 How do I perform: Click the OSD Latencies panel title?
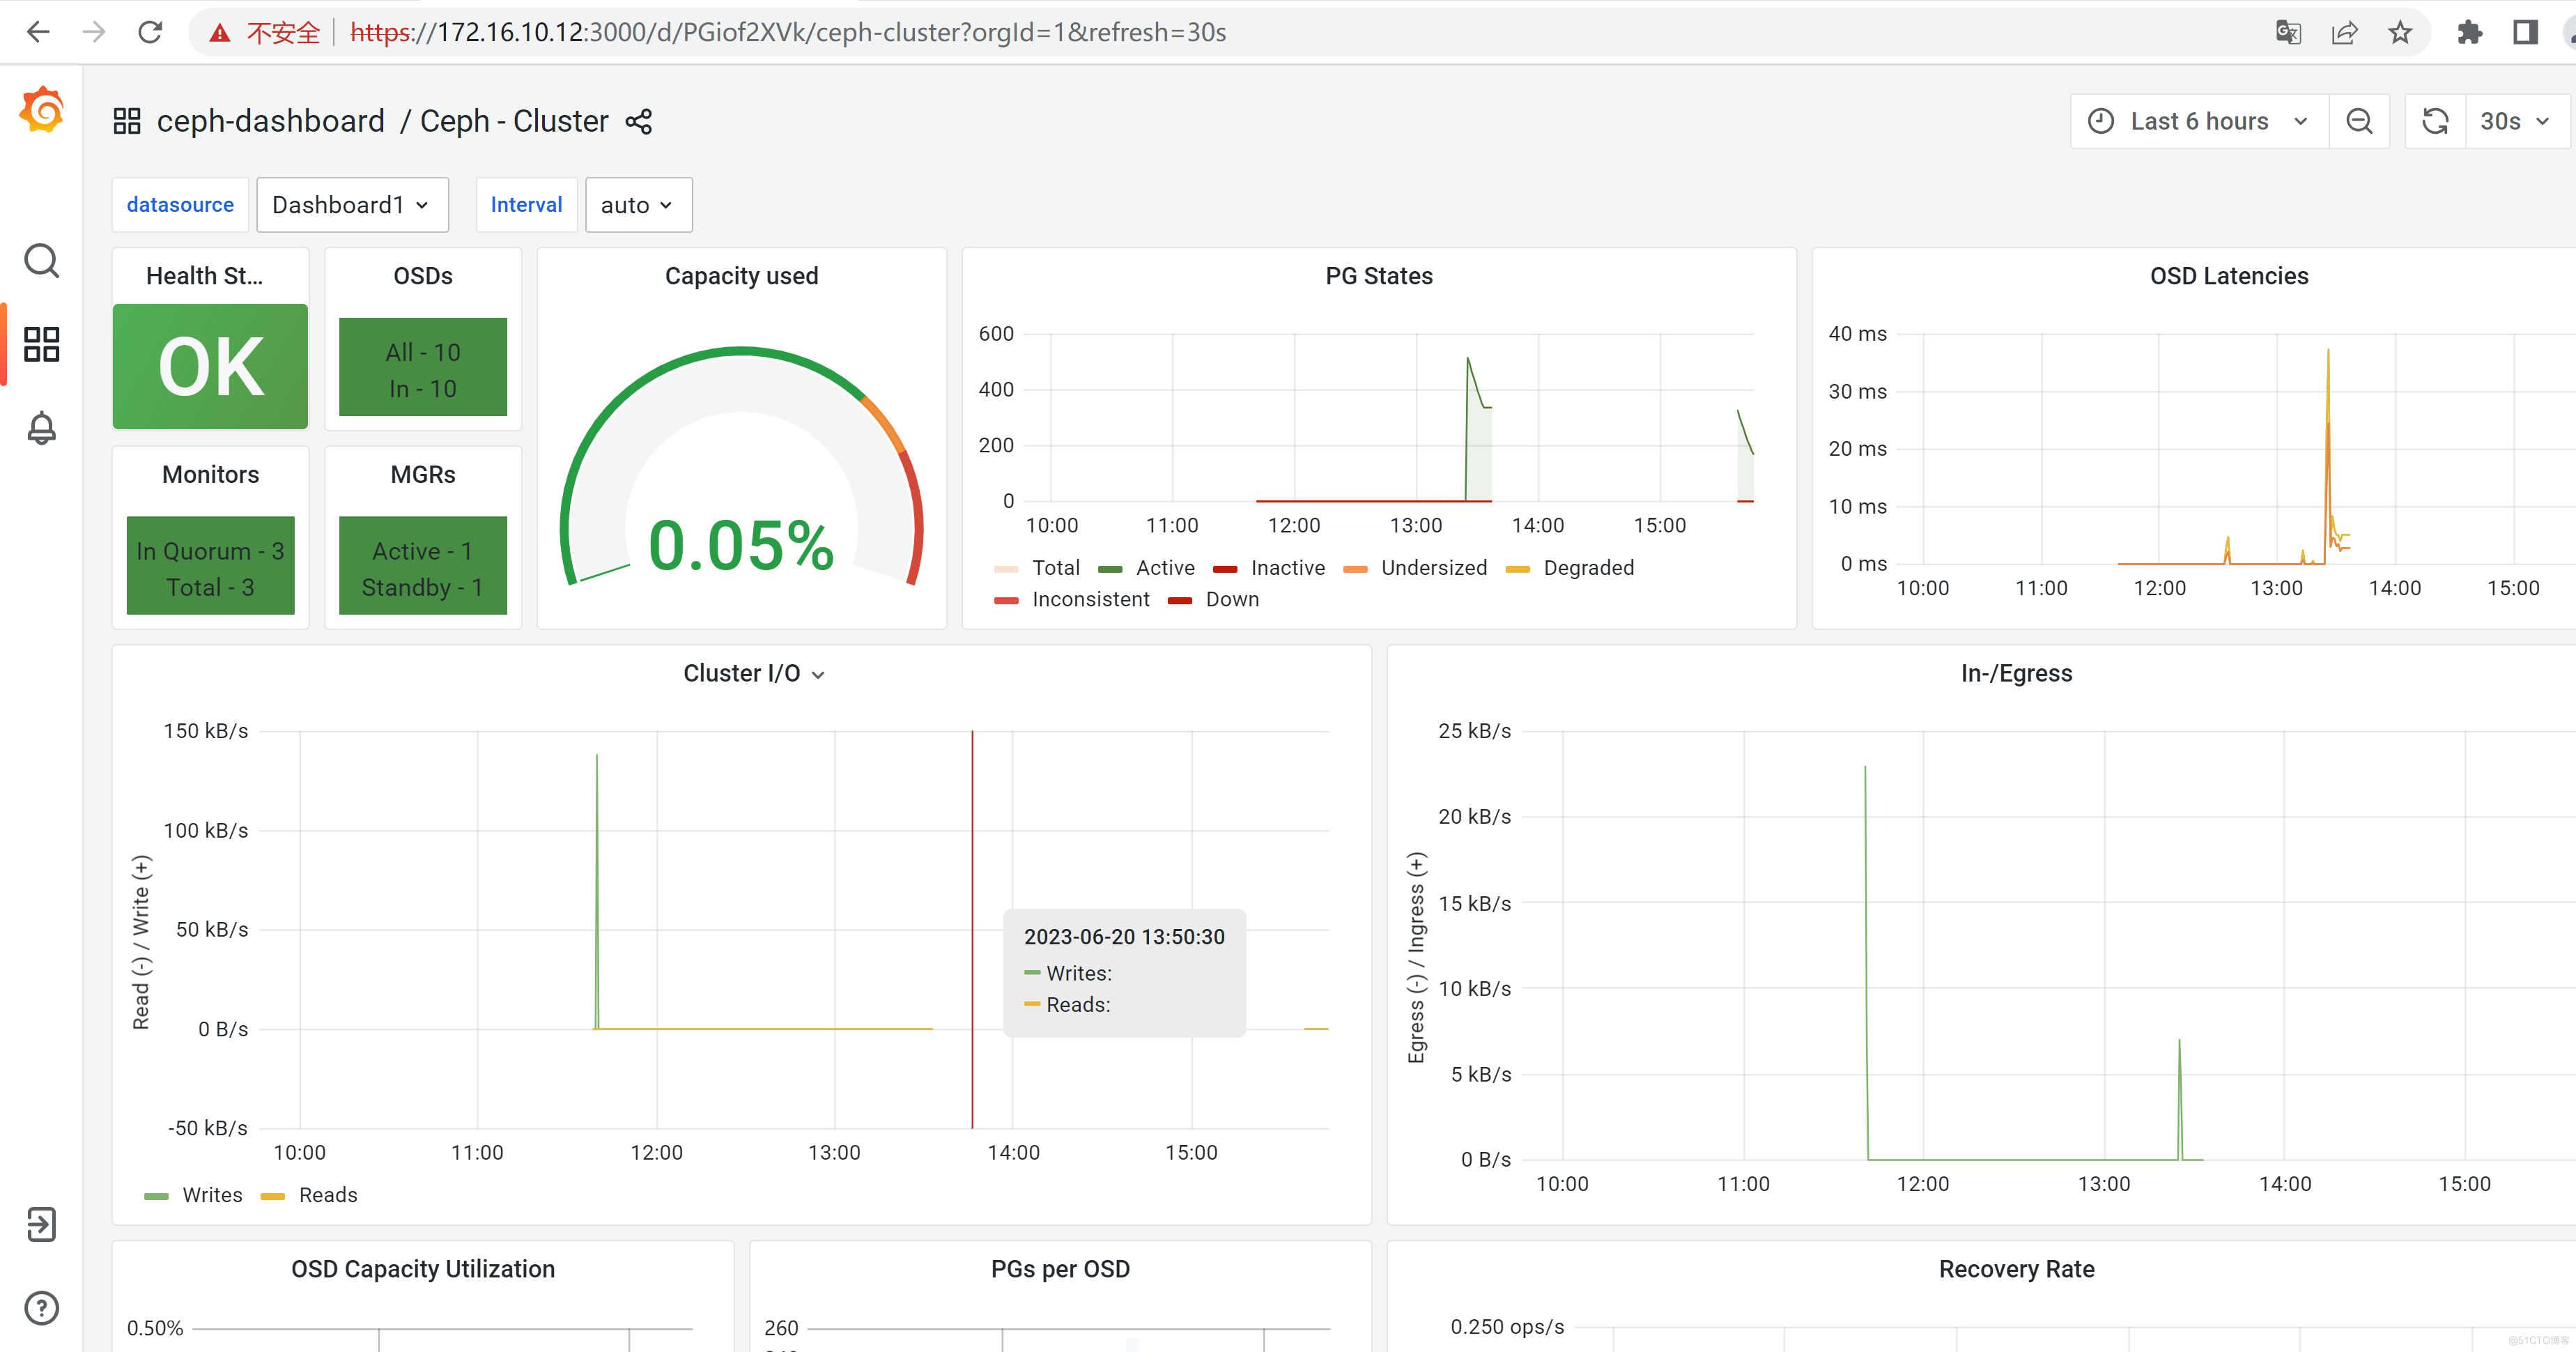[2228, 275]
